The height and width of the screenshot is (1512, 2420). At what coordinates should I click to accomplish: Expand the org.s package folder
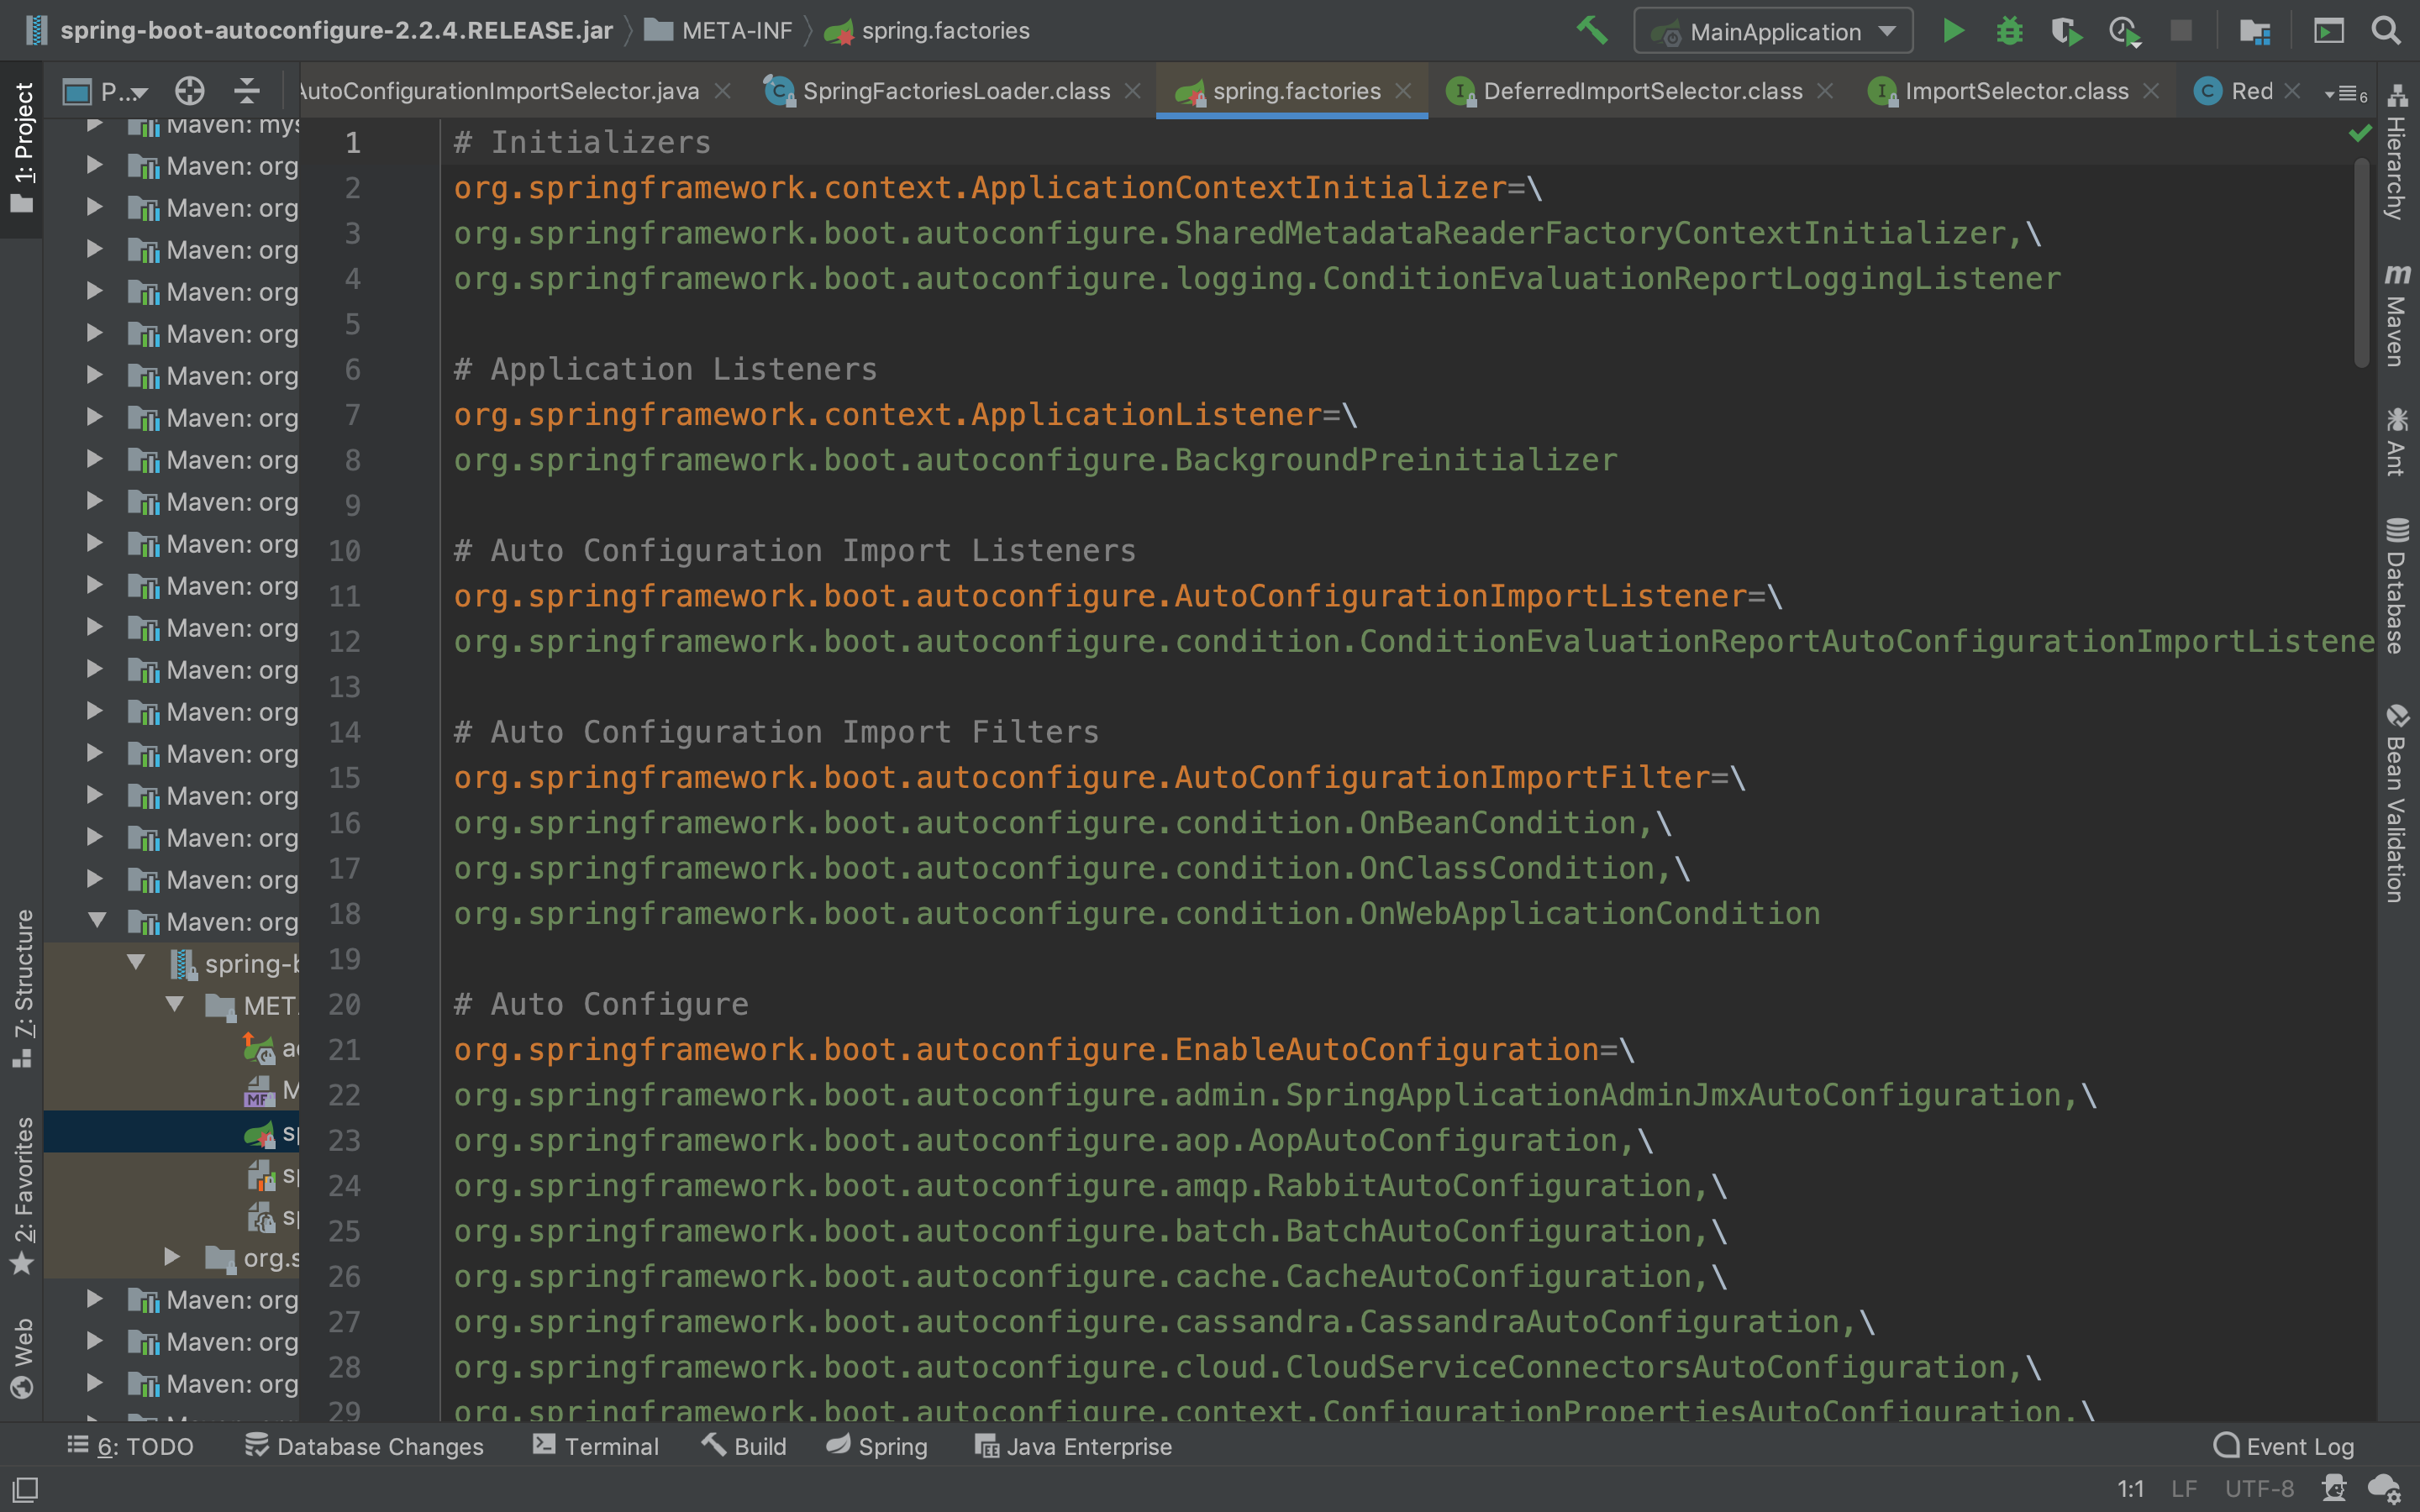(172, 1256)
